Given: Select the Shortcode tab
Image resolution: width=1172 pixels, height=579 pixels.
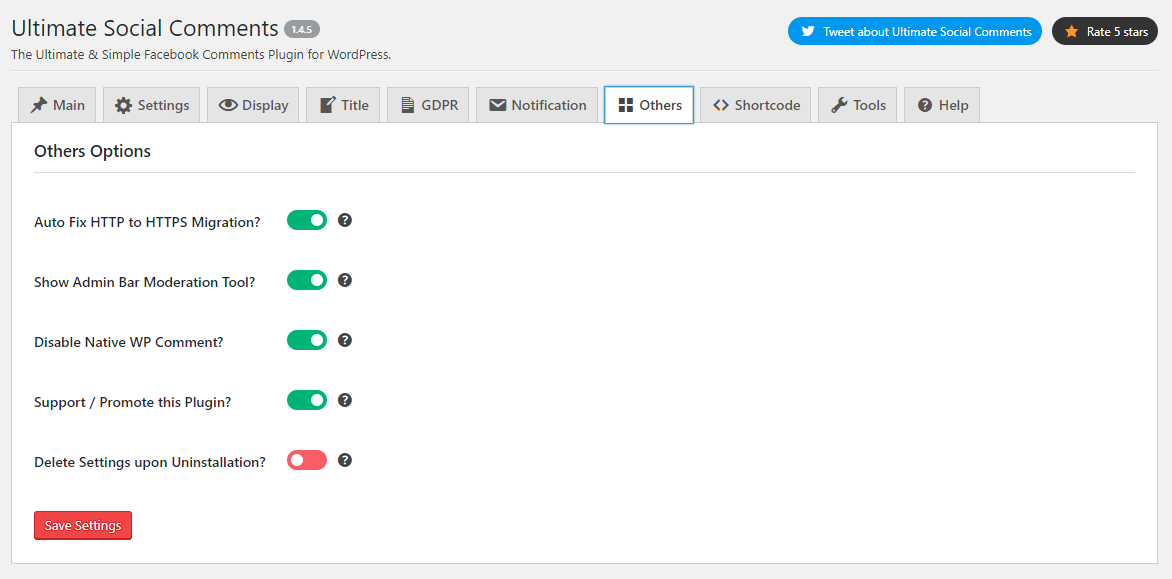Looking at the screenshot, I should click(x=756, y=105).
